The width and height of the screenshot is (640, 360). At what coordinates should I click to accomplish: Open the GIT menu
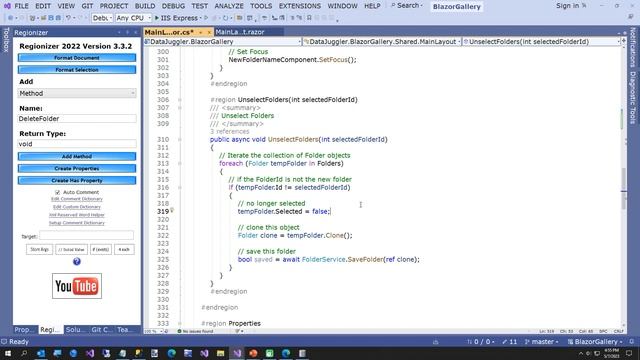(87, 6)
